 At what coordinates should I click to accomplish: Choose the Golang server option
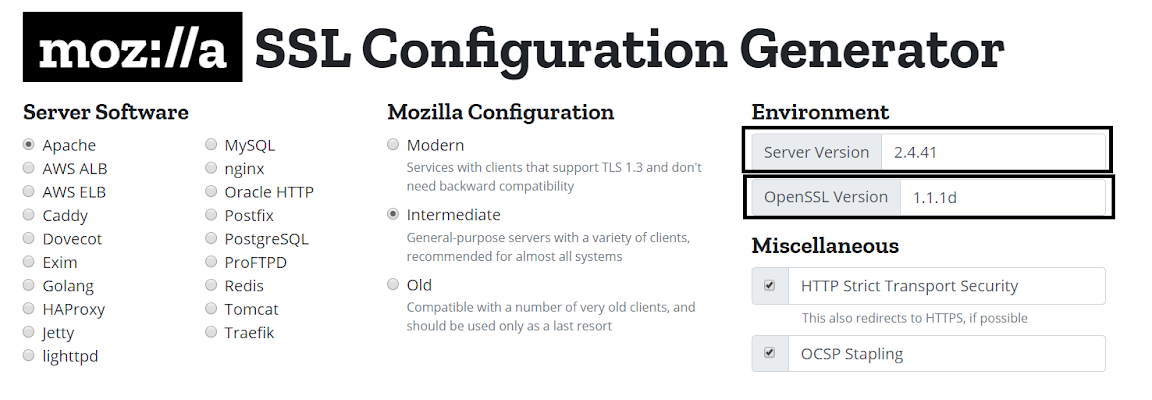pyautogui.click(x=29, y=286)
